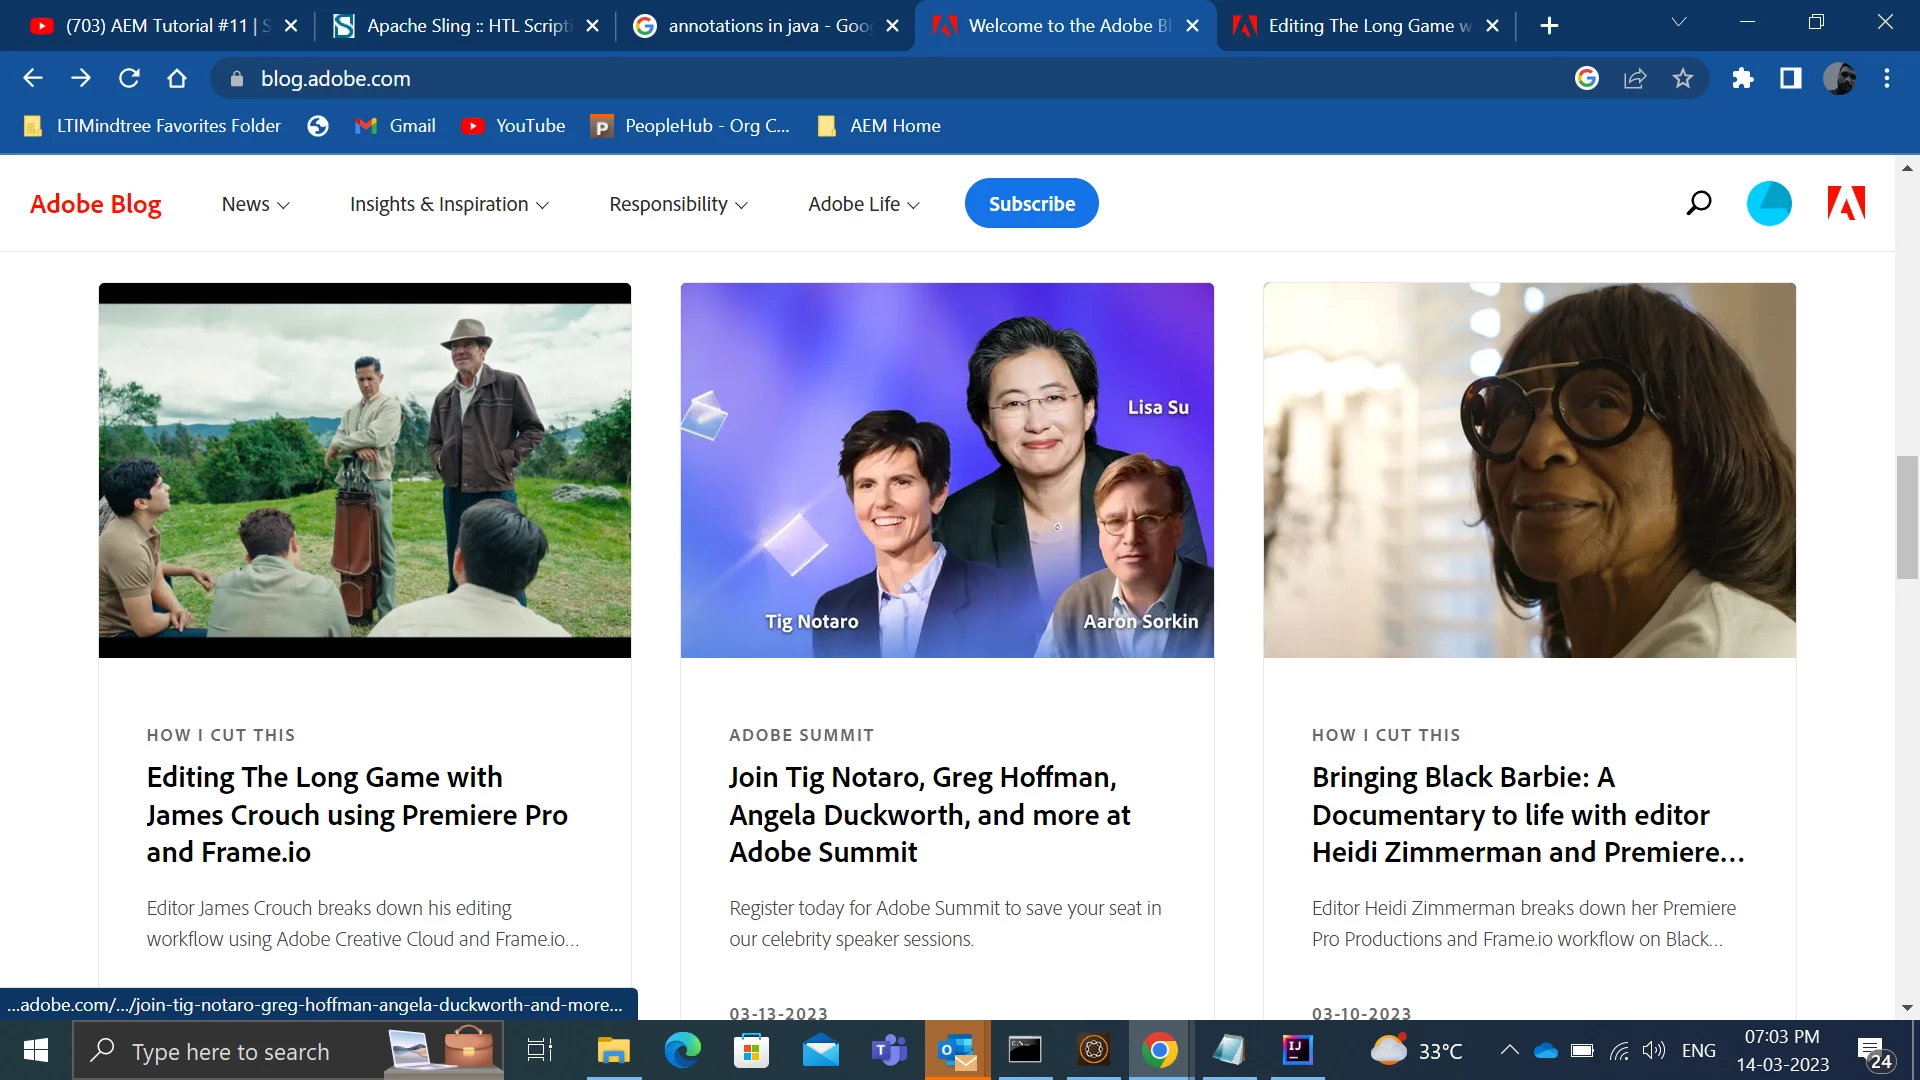Expand the Adobe Life dropdown
1920x1080 pixels.
click(x=863, y=204)
